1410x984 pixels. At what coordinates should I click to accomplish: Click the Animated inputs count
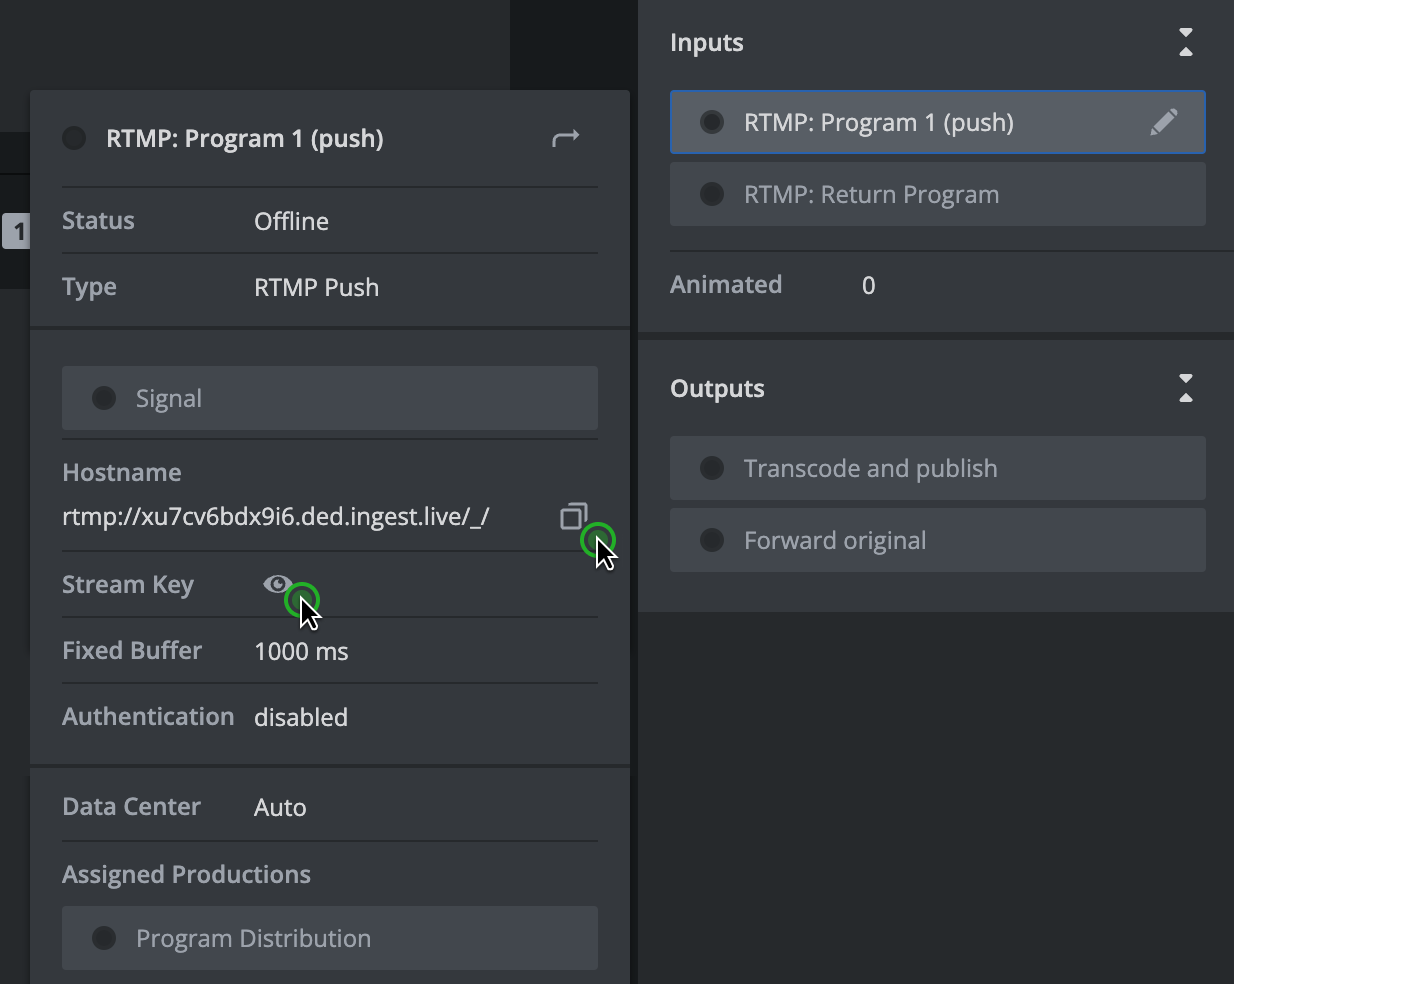pyautogui.click(x=867, y=285)
